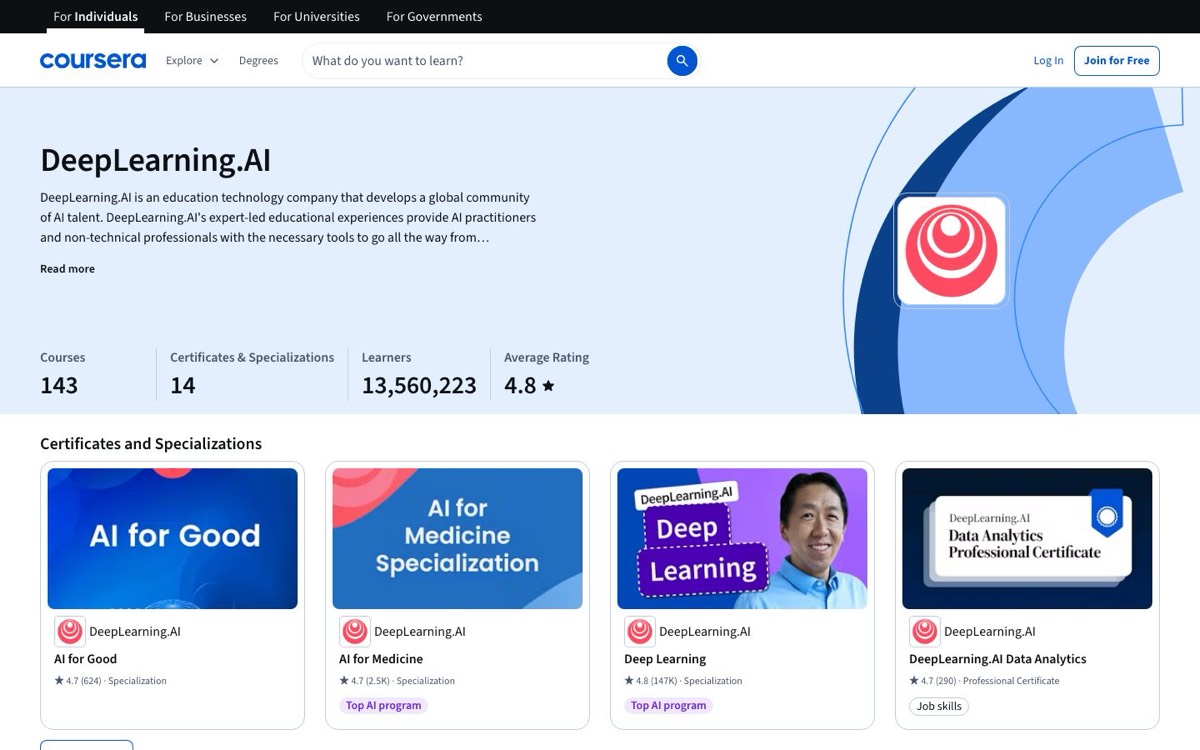The image size is (1200, 750).
Task: Click the large DeepLearning.AI logo in banner
Action: 951,250
